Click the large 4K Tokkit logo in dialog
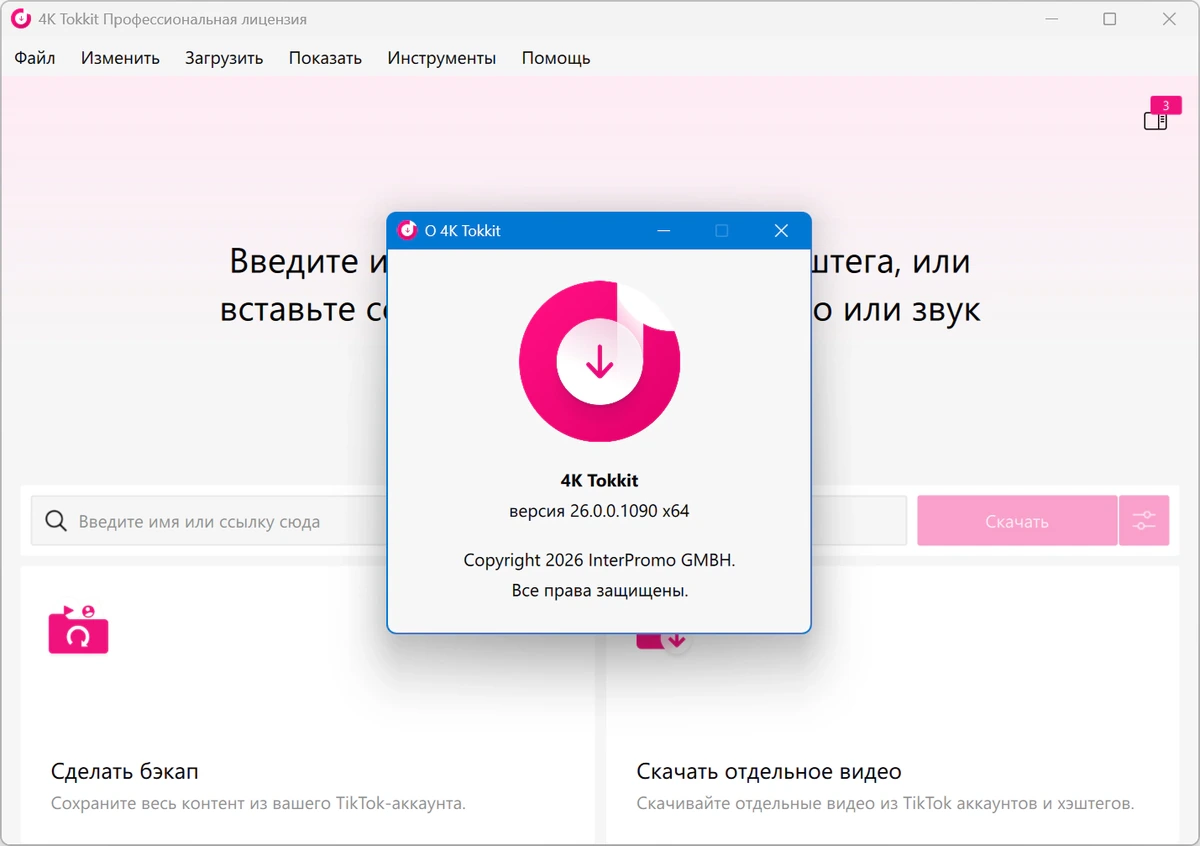The width and height of the screenshot is (1200, 846). [x=599, y=361]
